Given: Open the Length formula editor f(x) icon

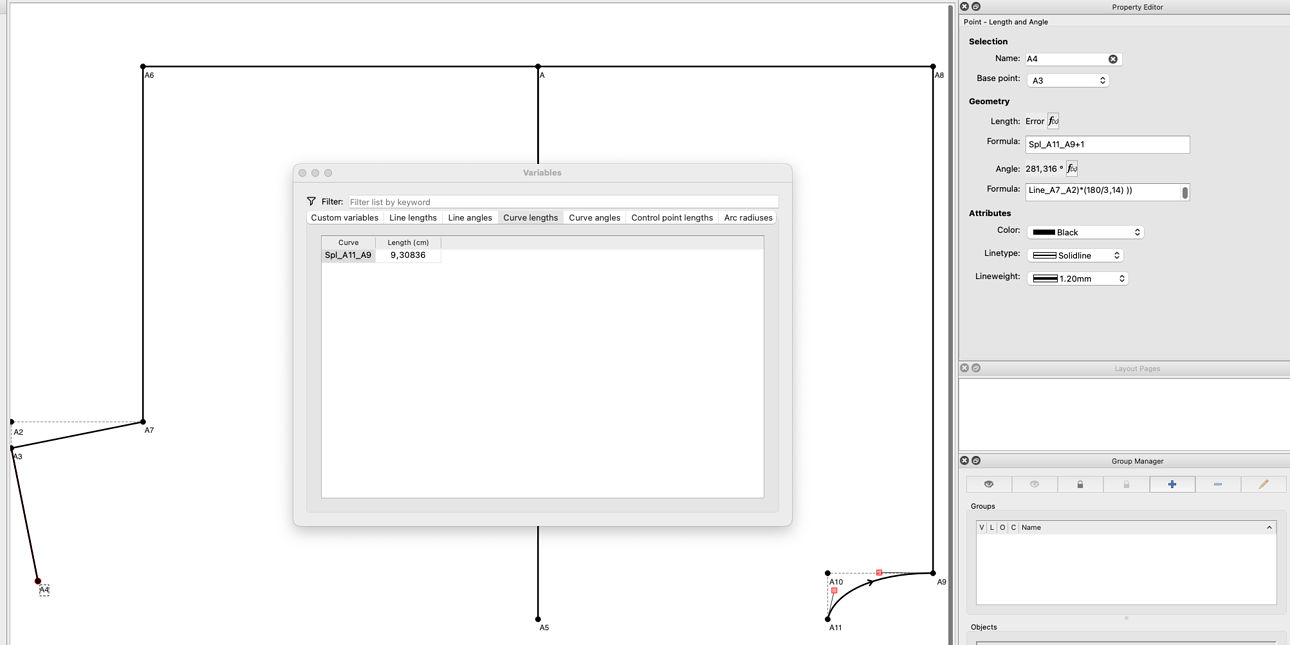Looking at the screenshot, I should (x=1053, y=121).
